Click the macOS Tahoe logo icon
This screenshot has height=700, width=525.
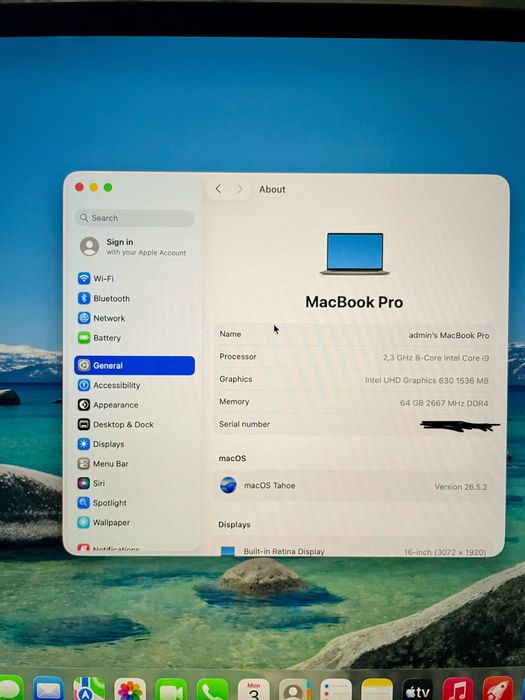[228, 485]
